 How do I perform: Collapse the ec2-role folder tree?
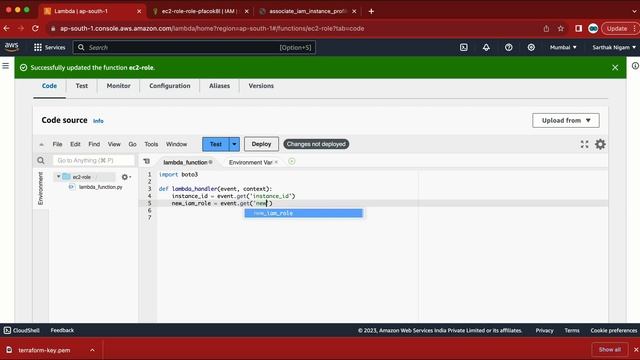coord(58,176)
